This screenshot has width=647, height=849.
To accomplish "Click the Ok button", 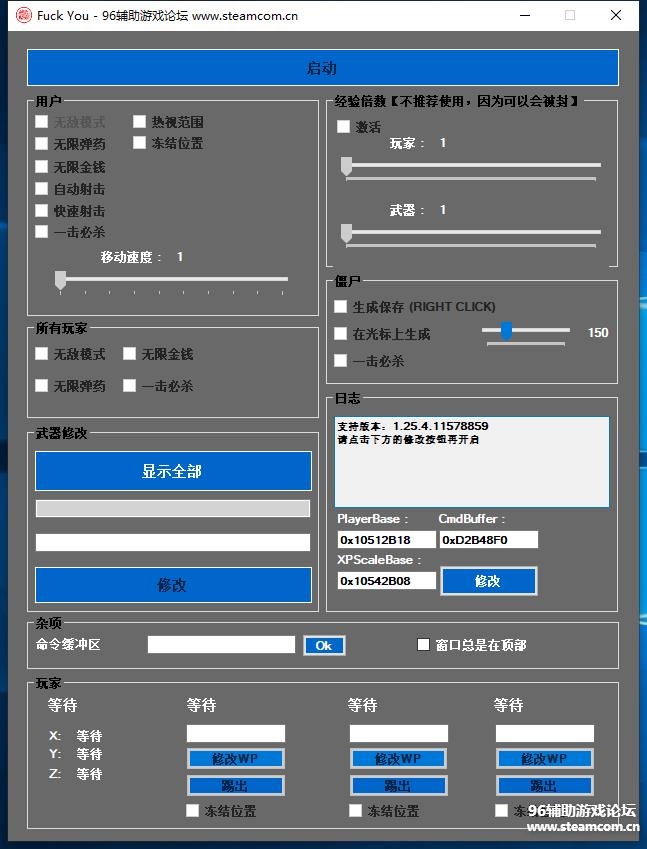I will click(324, 645).
